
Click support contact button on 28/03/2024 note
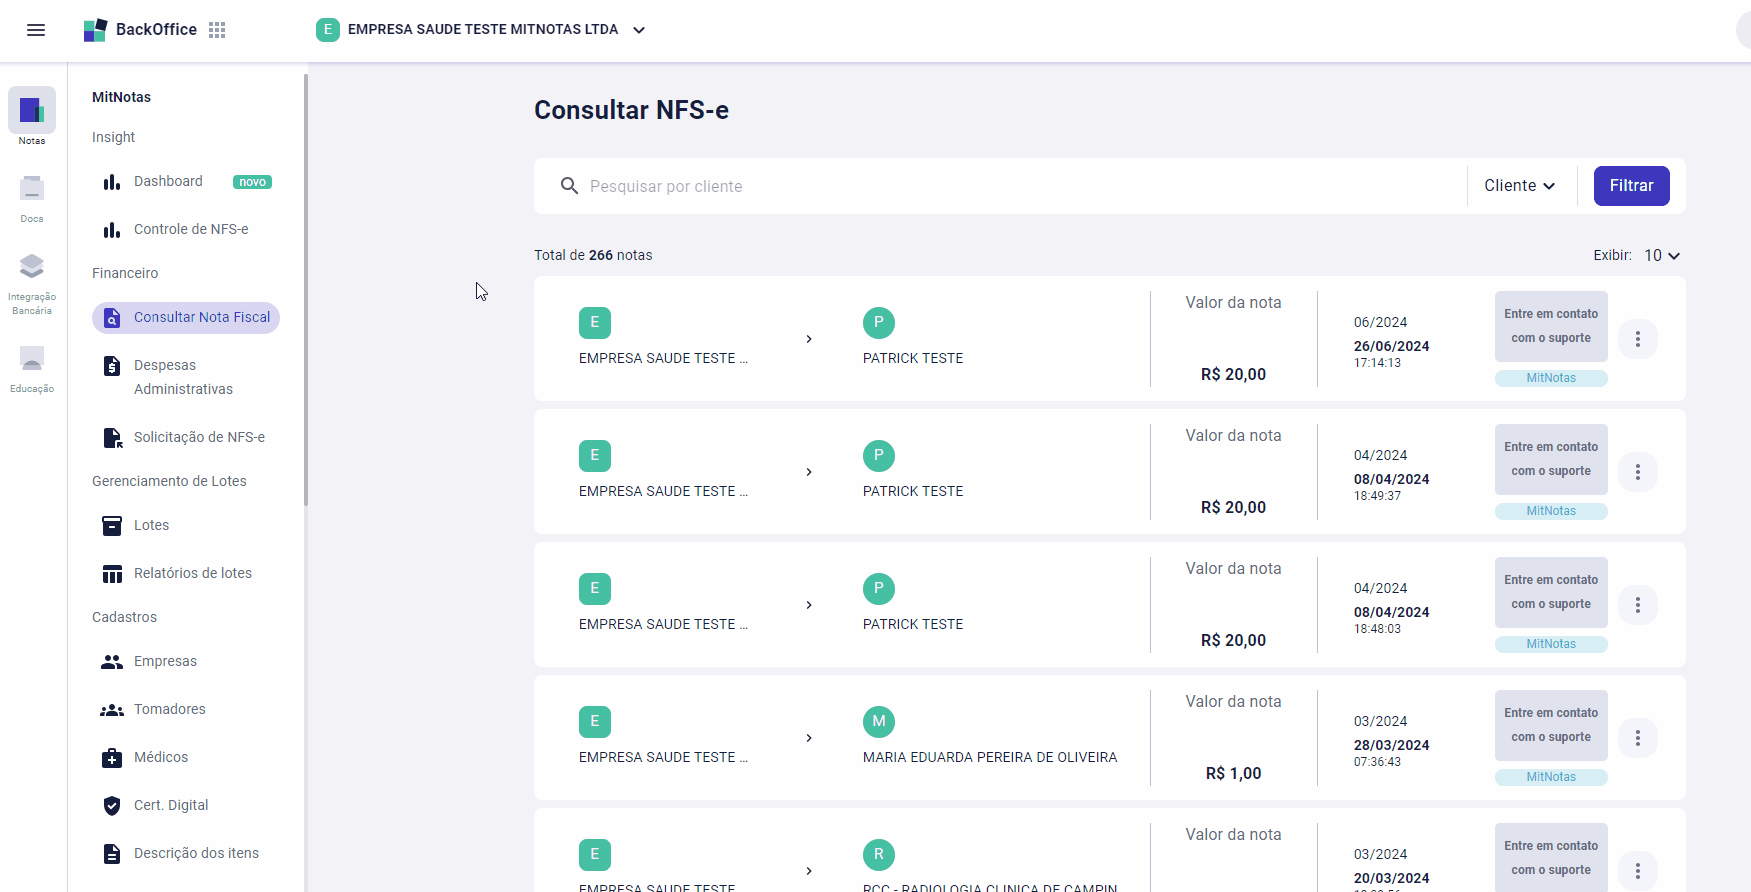[1551, 725]
